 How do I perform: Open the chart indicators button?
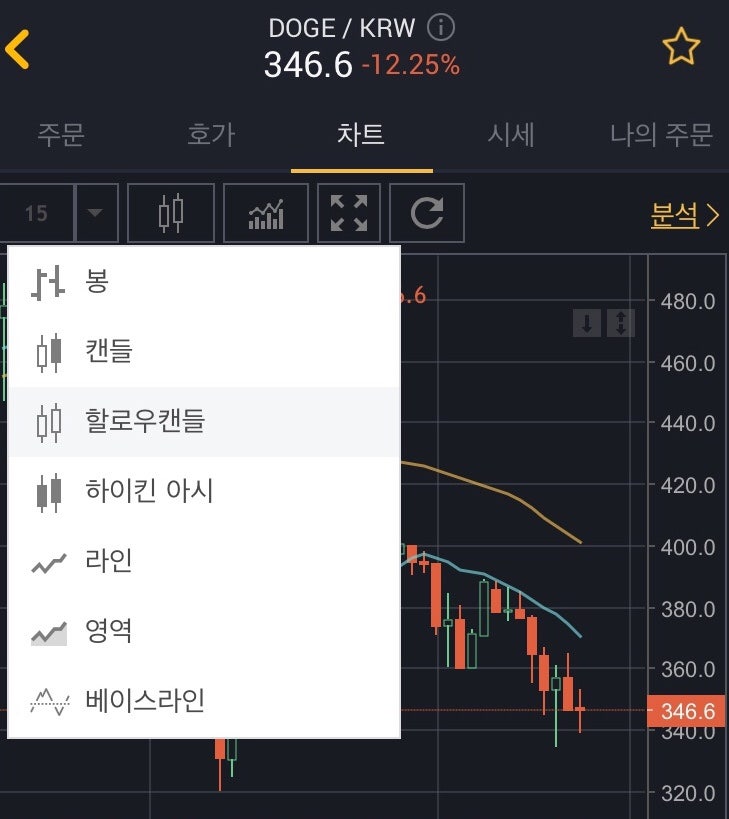[266, 213]
